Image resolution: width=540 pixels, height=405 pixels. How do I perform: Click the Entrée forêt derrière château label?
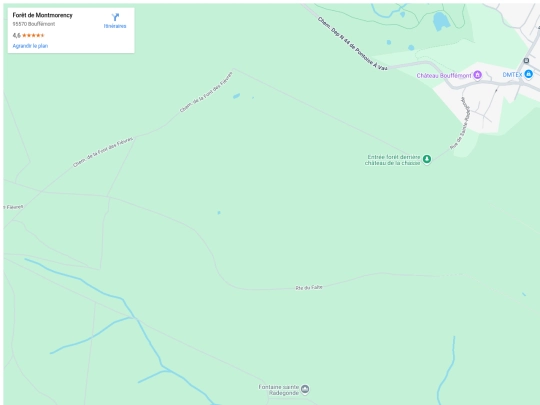coord(393,160)
